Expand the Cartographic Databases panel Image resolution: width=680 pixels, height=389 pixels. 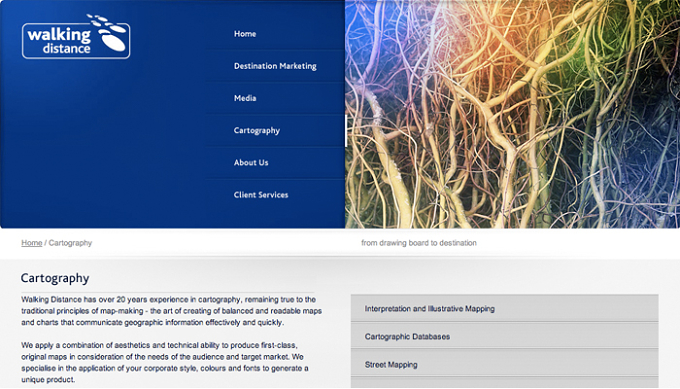pyautogui.click(x=504, y=336)
